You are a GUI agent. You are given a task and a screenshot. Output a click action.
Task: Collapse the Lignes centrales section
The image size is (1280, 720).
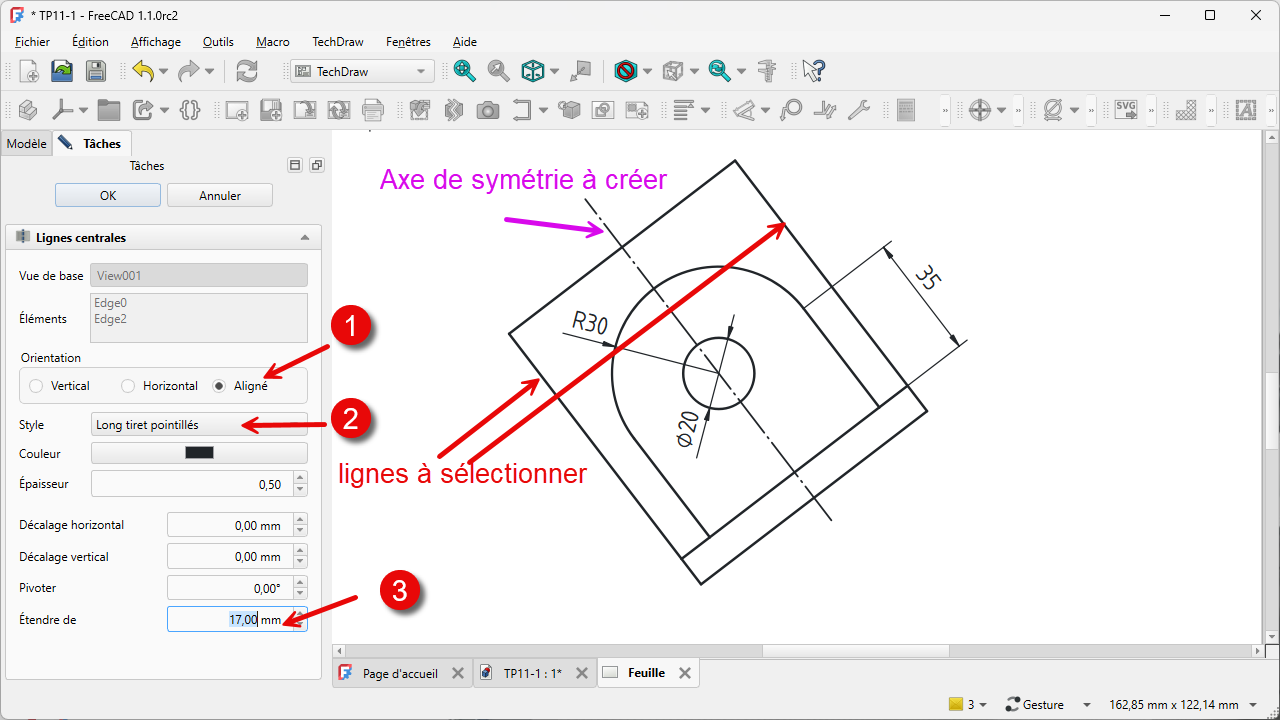click(x=305, y=238)
